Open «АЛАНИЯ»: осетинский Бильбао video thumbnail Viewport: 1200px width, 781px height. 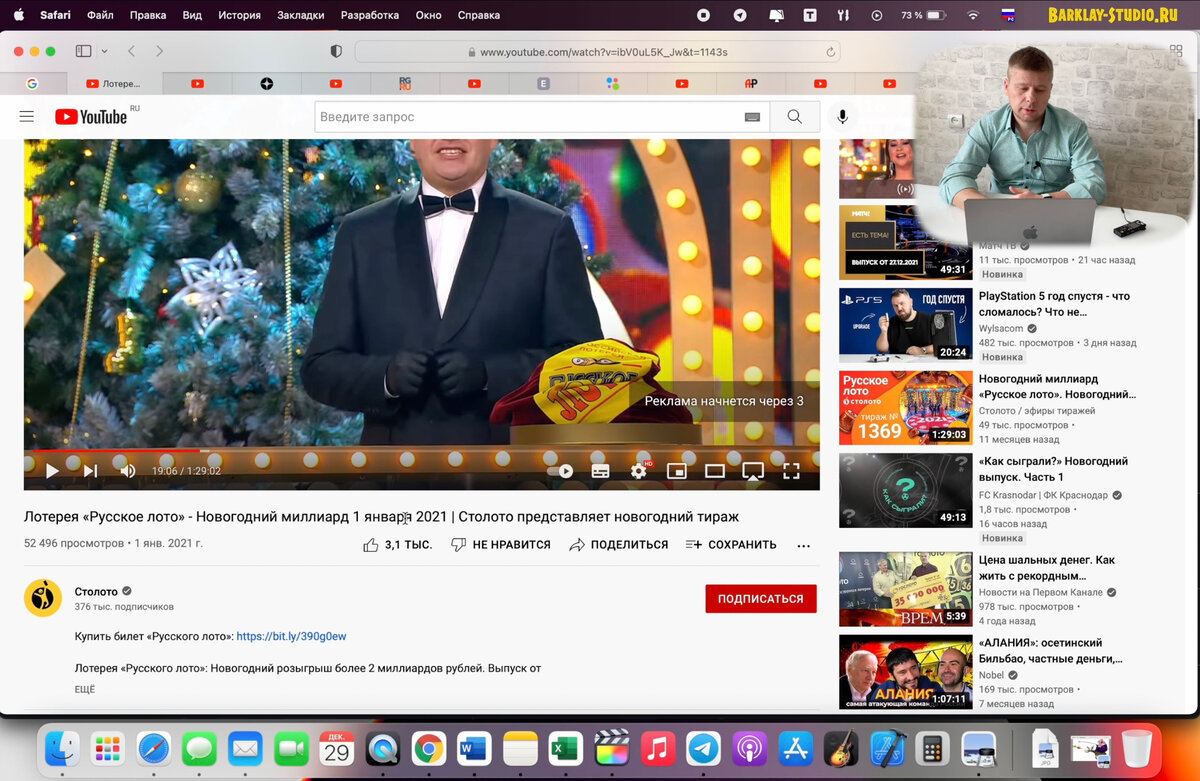coord(905,672)
